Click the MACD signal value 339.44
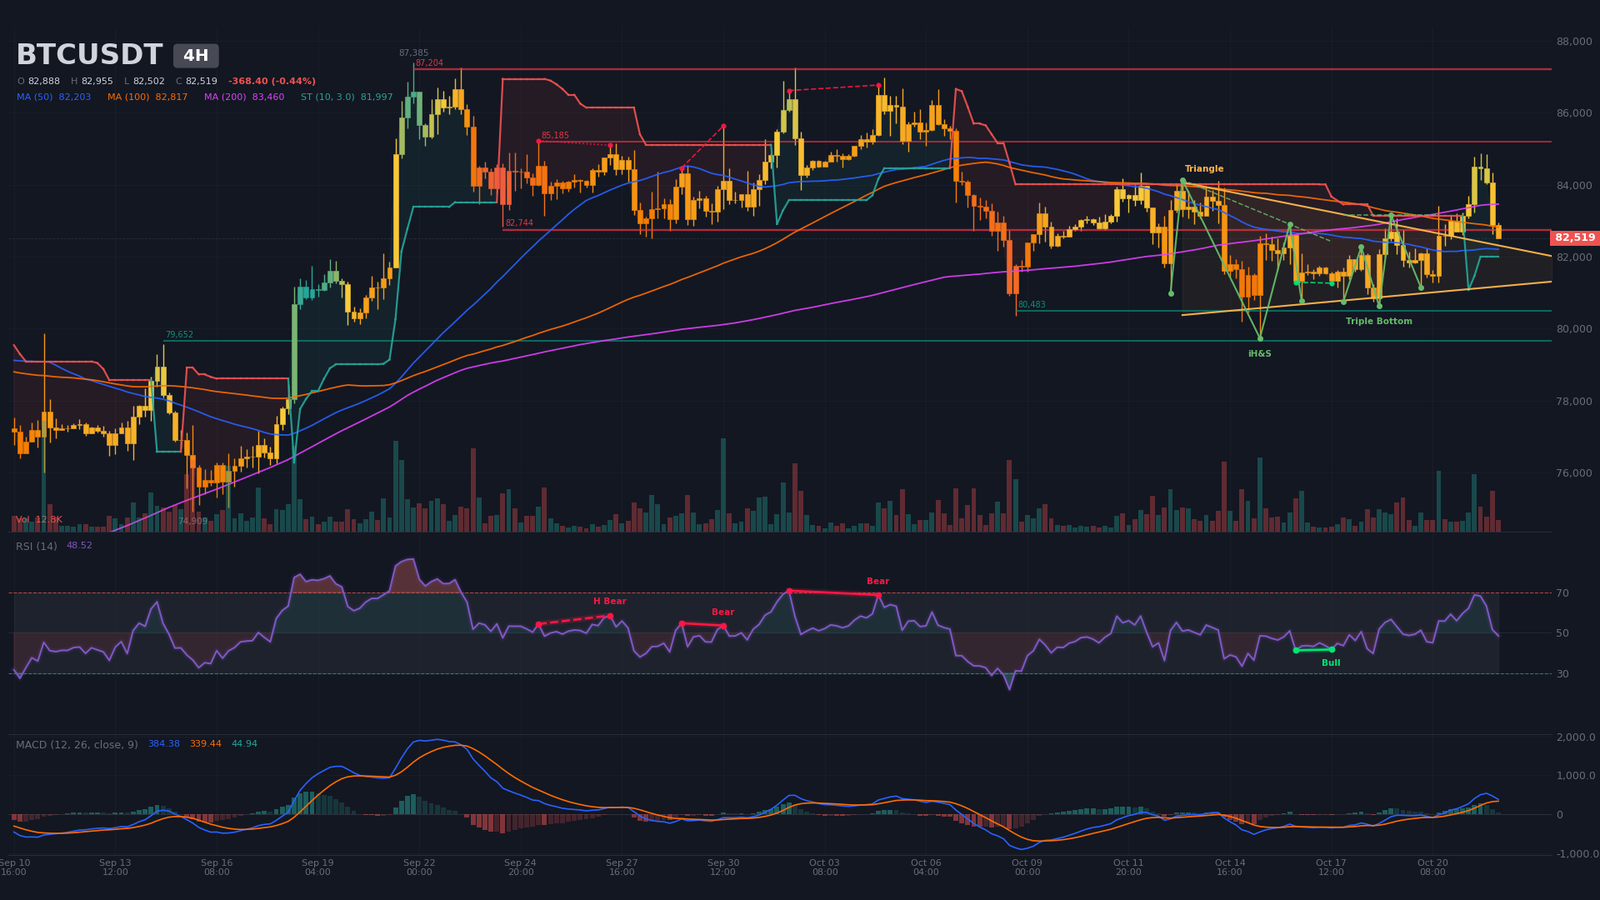The width and height of the screenshot is (1600, 900). coord(206,744)
